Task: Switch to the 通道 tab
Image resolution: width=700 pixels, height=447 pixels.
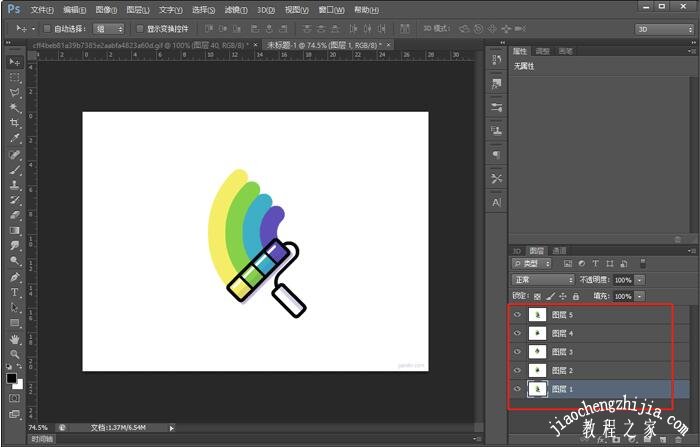Action: coord(560,250)
